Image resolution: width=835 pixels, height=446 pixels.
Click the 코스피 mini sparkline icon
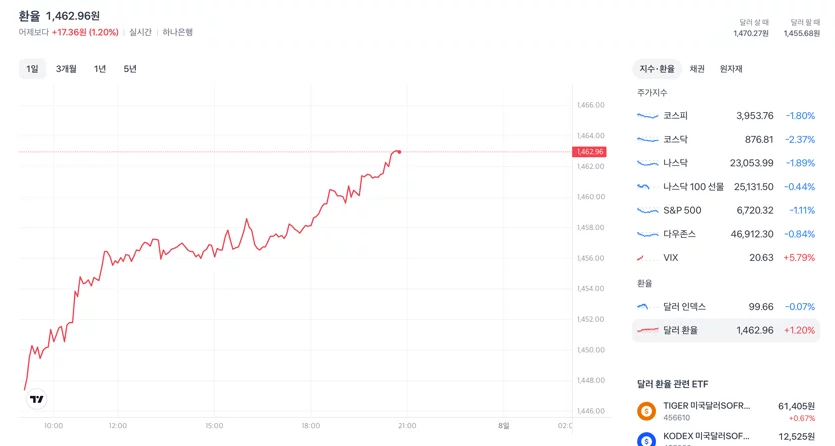point(648,115)
